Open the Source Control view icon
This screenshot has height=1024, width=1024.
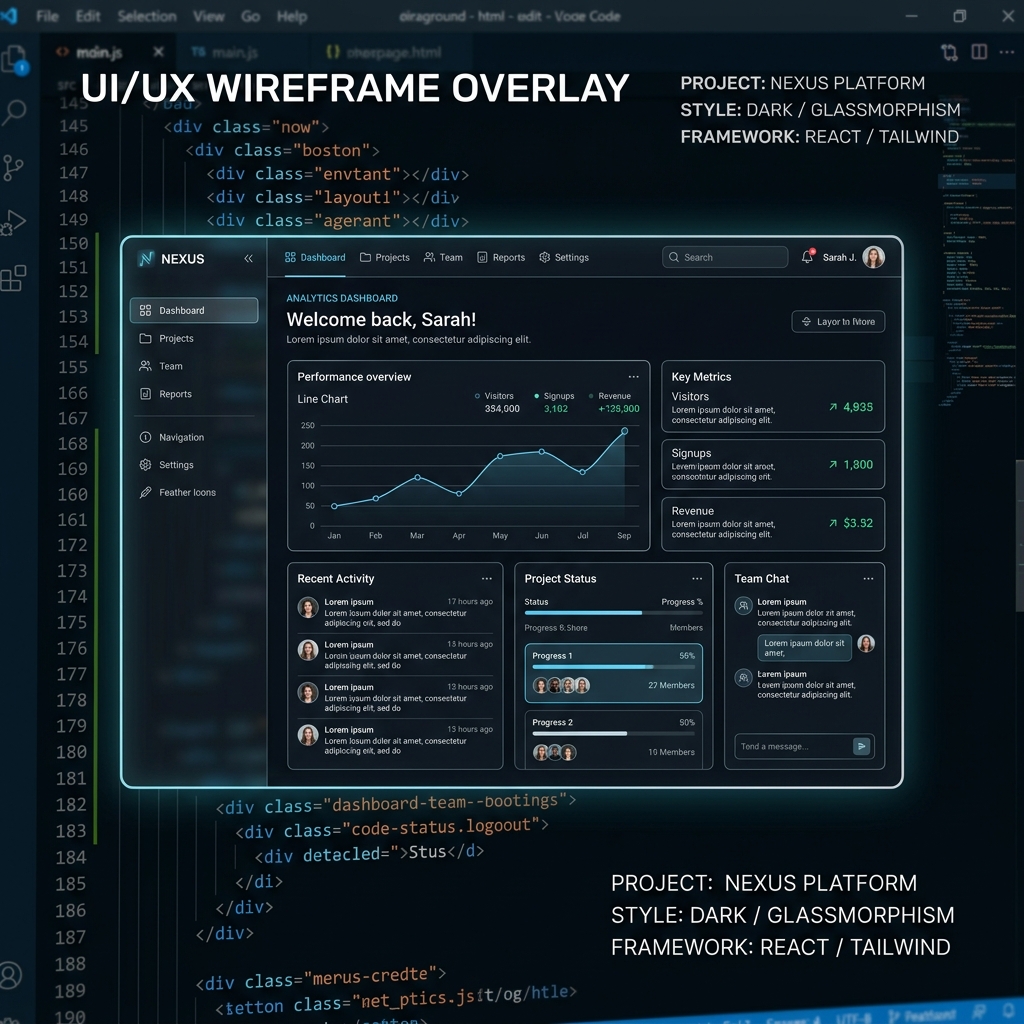(x=13, y=167)
